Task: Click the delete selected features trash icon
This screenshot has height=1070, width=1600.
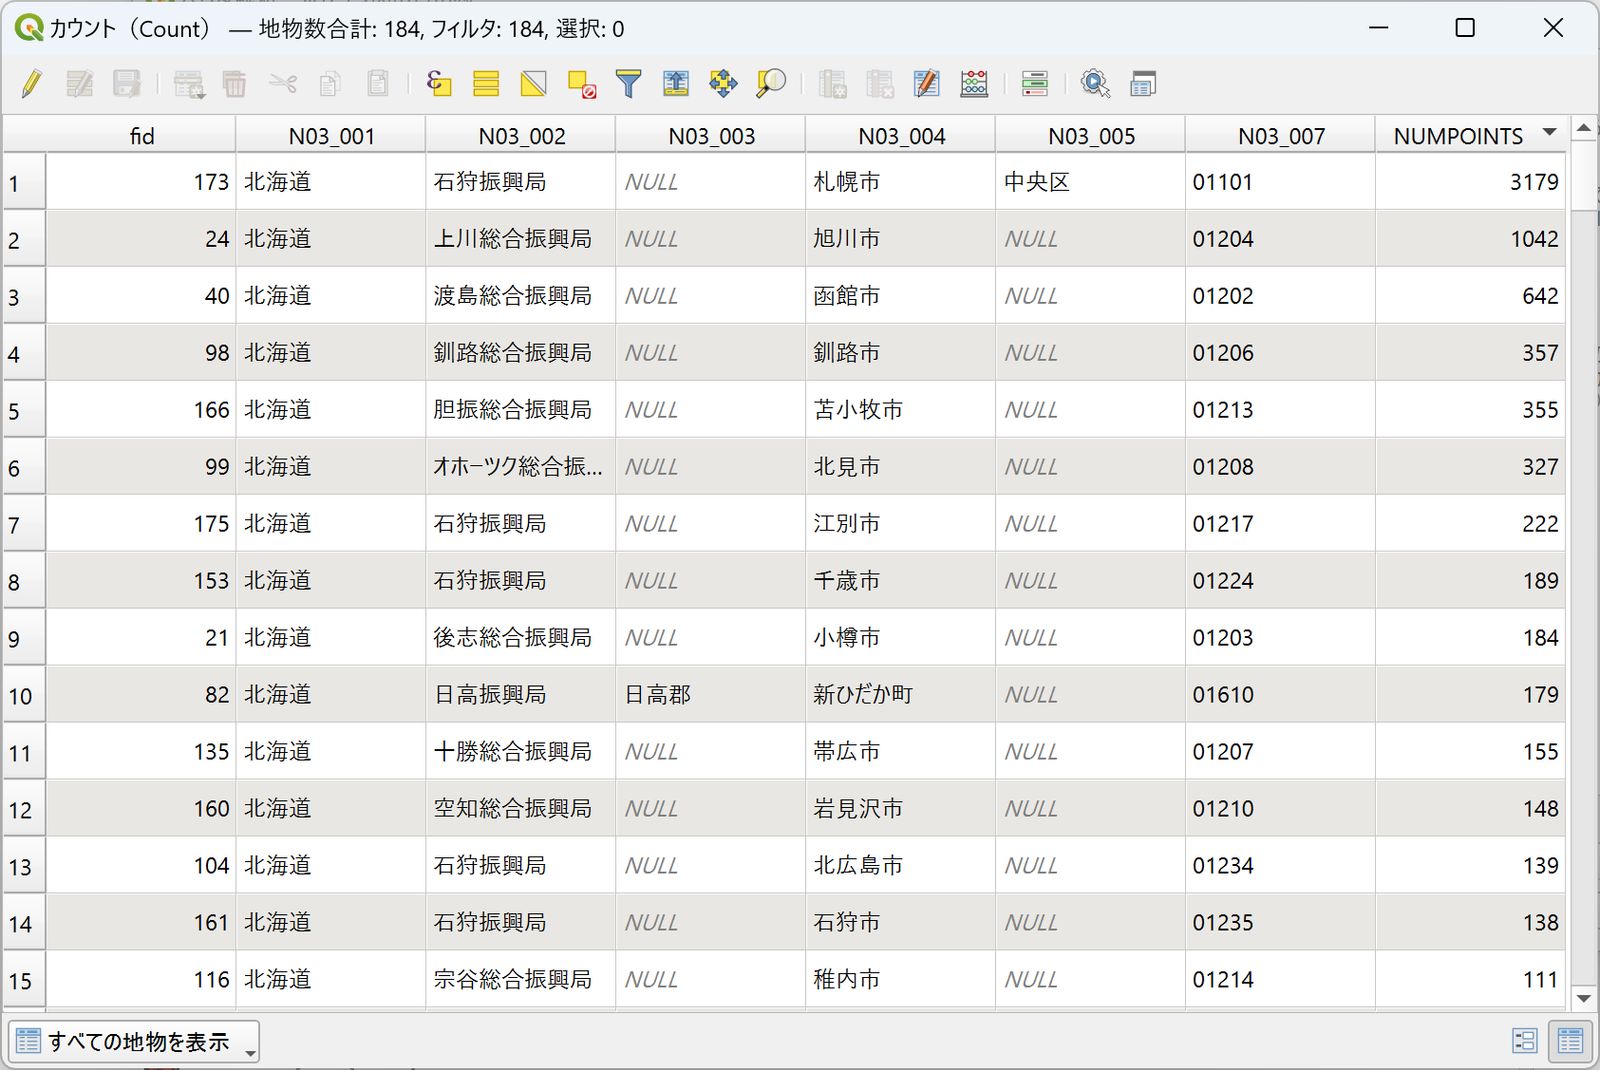Action: (234, 84)
